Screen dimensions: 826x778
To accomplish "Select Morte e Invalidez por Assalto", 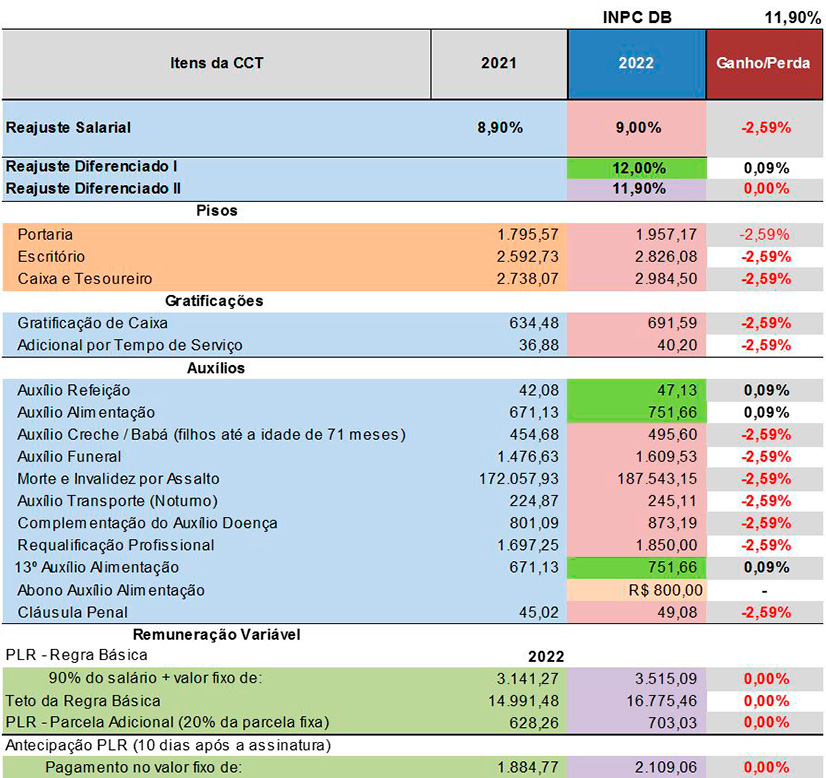I will tap(119, 479).
